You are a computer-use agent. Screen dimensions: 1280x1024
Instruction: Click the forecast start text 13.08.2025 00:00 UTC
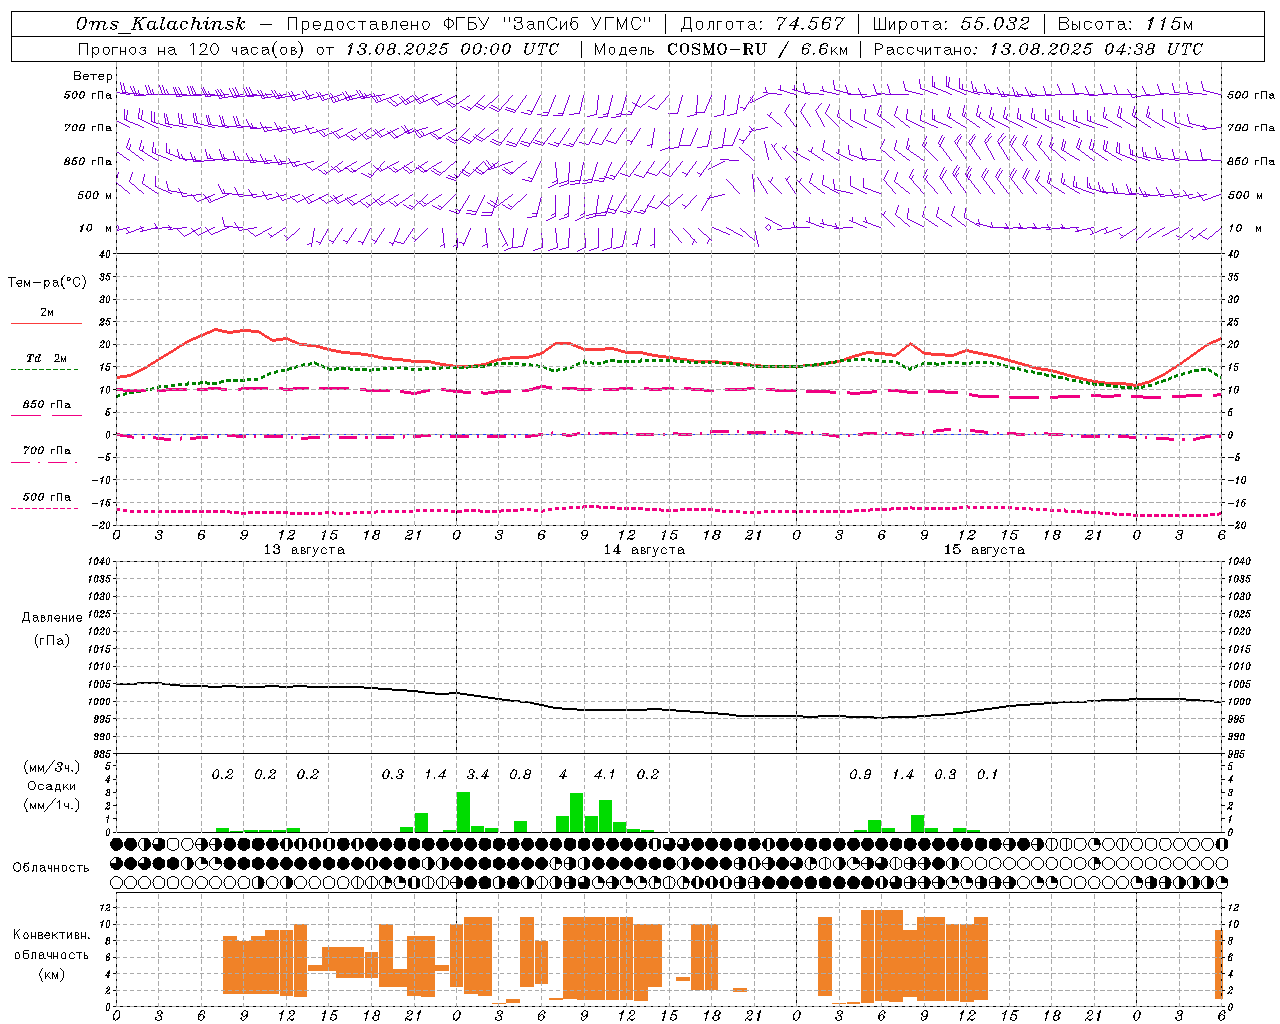coord(452,49)
